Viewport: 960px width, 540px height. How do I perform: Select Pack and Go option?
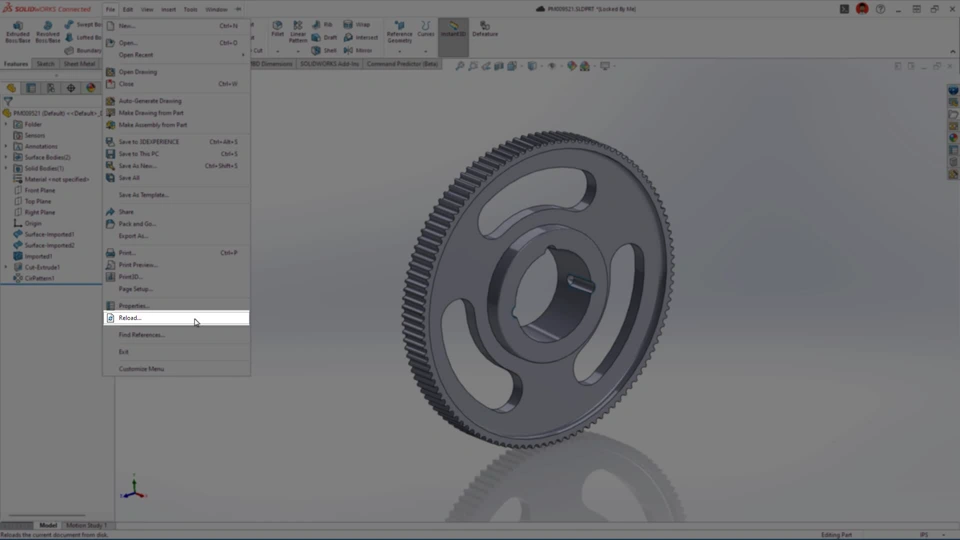pyautogui.click(x=176, y=223)
